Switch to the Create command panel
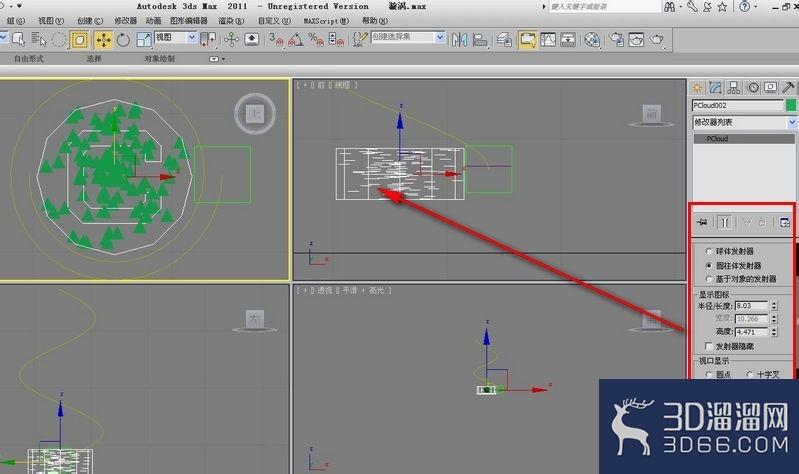This screenshot has width=799, height=474. [697, 88]
